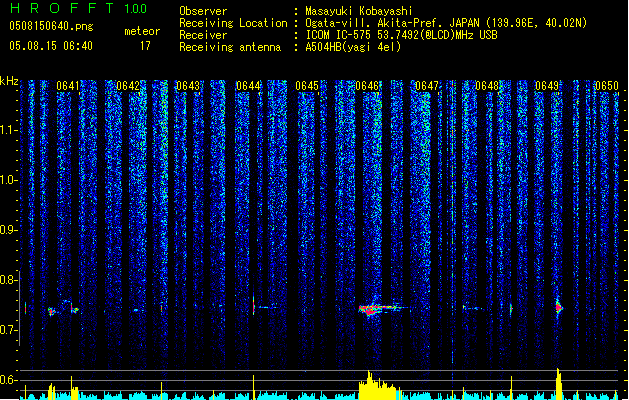Image resolution: width=629 pixels, height=400 pixels.
Task: Click the 1.1 kHz axis tick label
Action: coord(8,130)
